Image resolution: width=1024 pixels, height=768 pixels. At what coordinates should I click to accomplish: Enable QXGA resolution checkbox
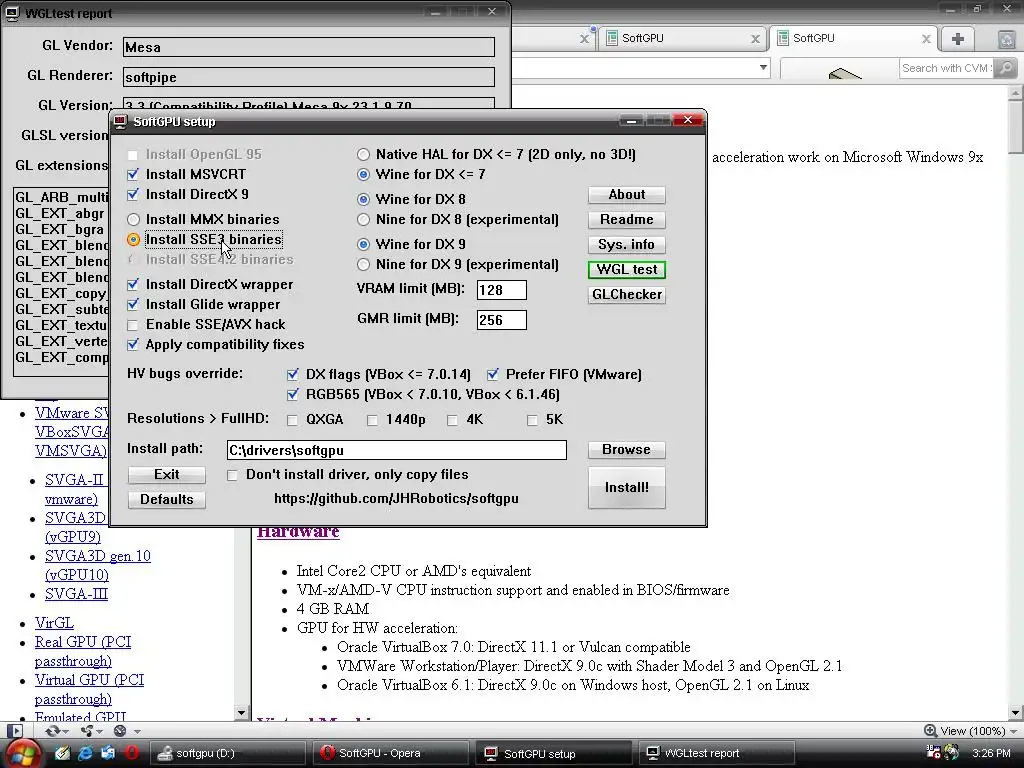(293, 420)
